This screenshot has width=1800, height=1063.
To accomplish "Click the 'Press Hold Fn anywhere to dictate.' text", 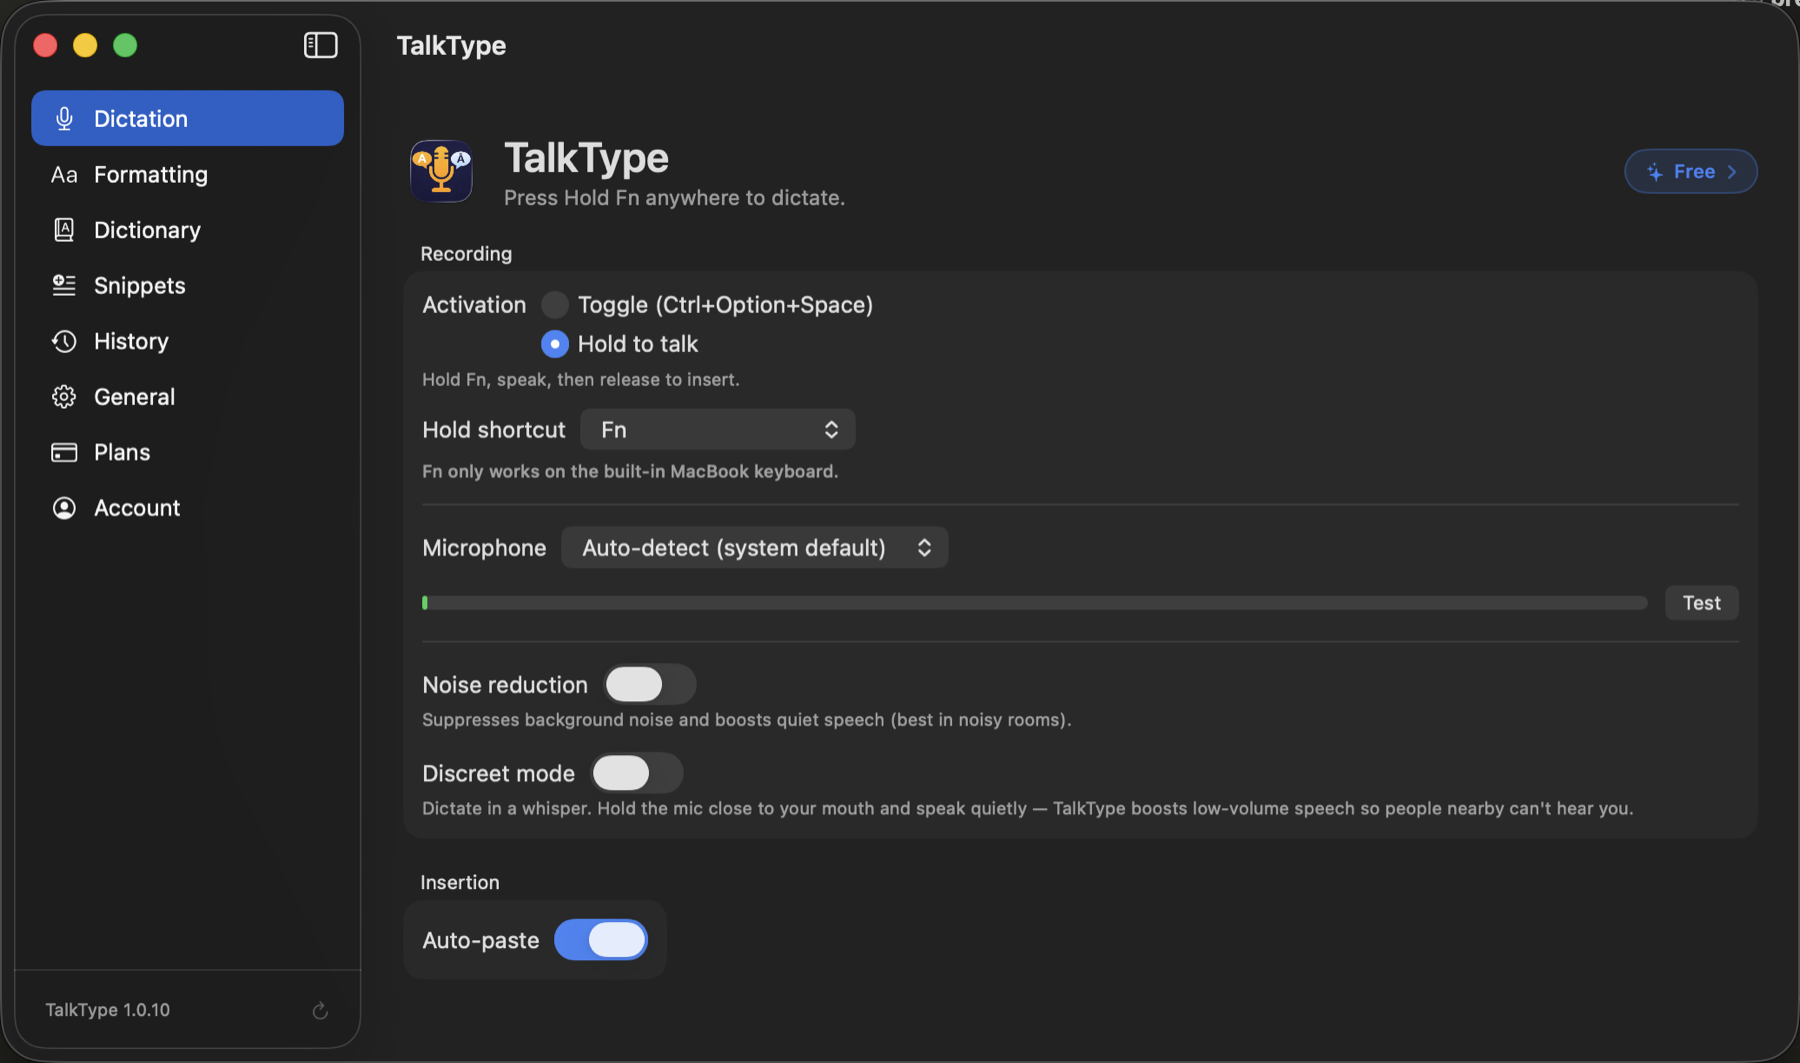I will point(674,198).
